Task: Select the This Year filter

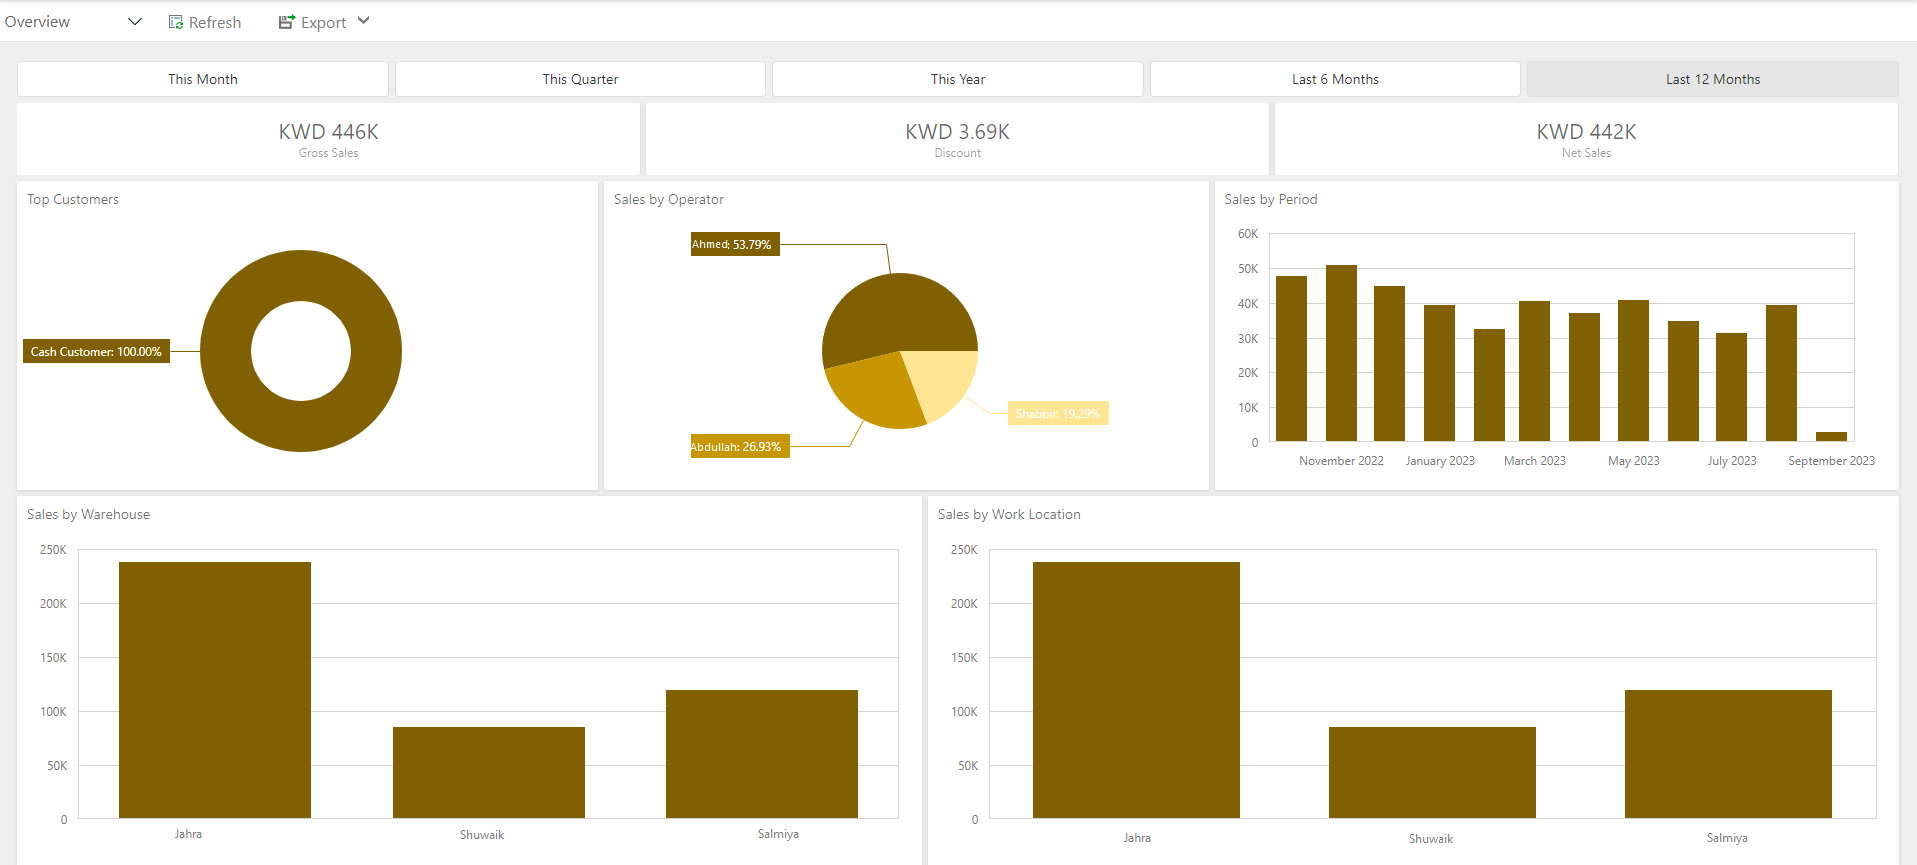Action: (957, 79)
